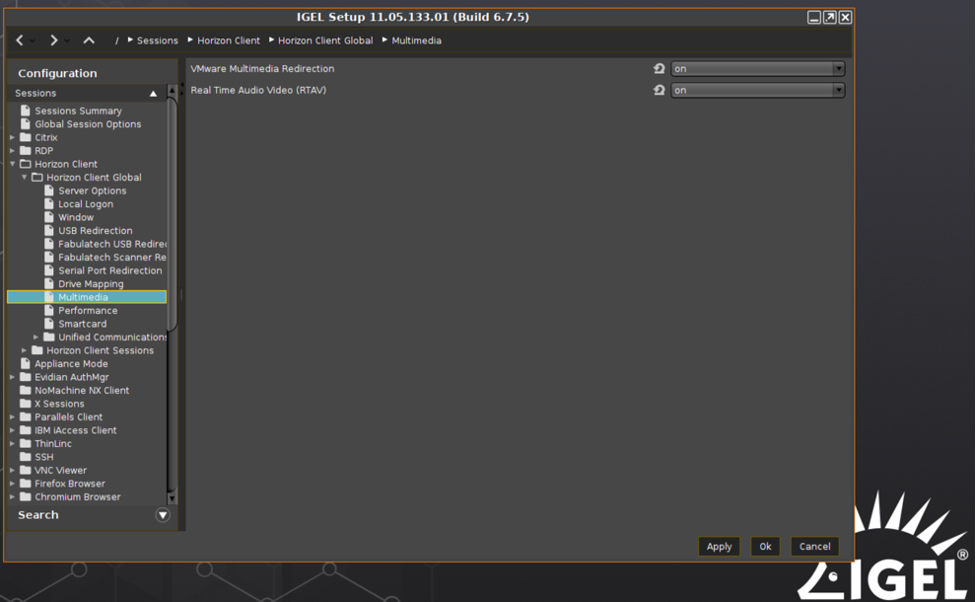Viewport: 977px width, 602px height.
Task: Select NoMachine NX Client folder
Action: [x=82, y=391]
